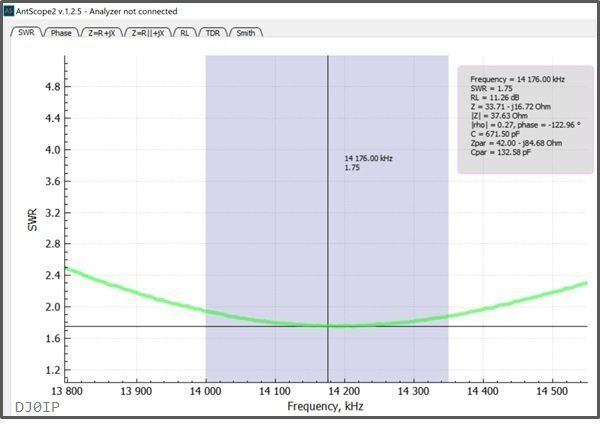
Task: Open the RL tab
Action: pos(184,33)
